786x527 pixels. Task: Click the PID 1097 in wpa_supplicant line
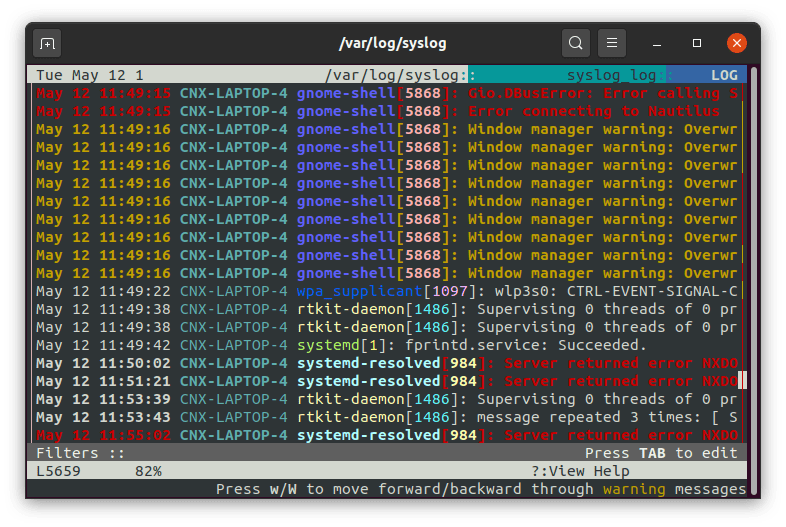[x=450, y=291]
